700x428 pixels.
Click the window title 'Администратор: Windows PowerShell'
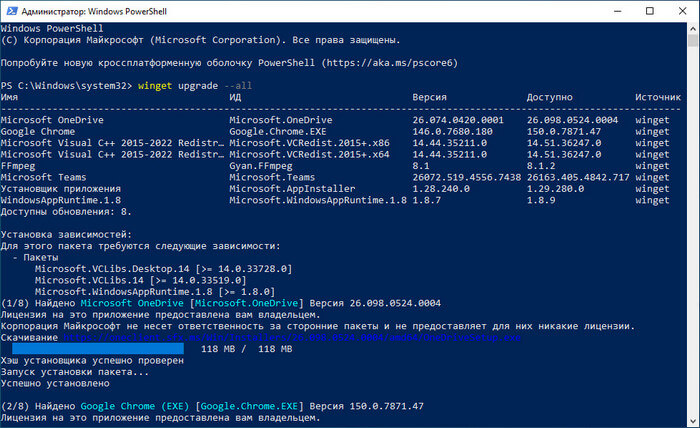(94, 11)
